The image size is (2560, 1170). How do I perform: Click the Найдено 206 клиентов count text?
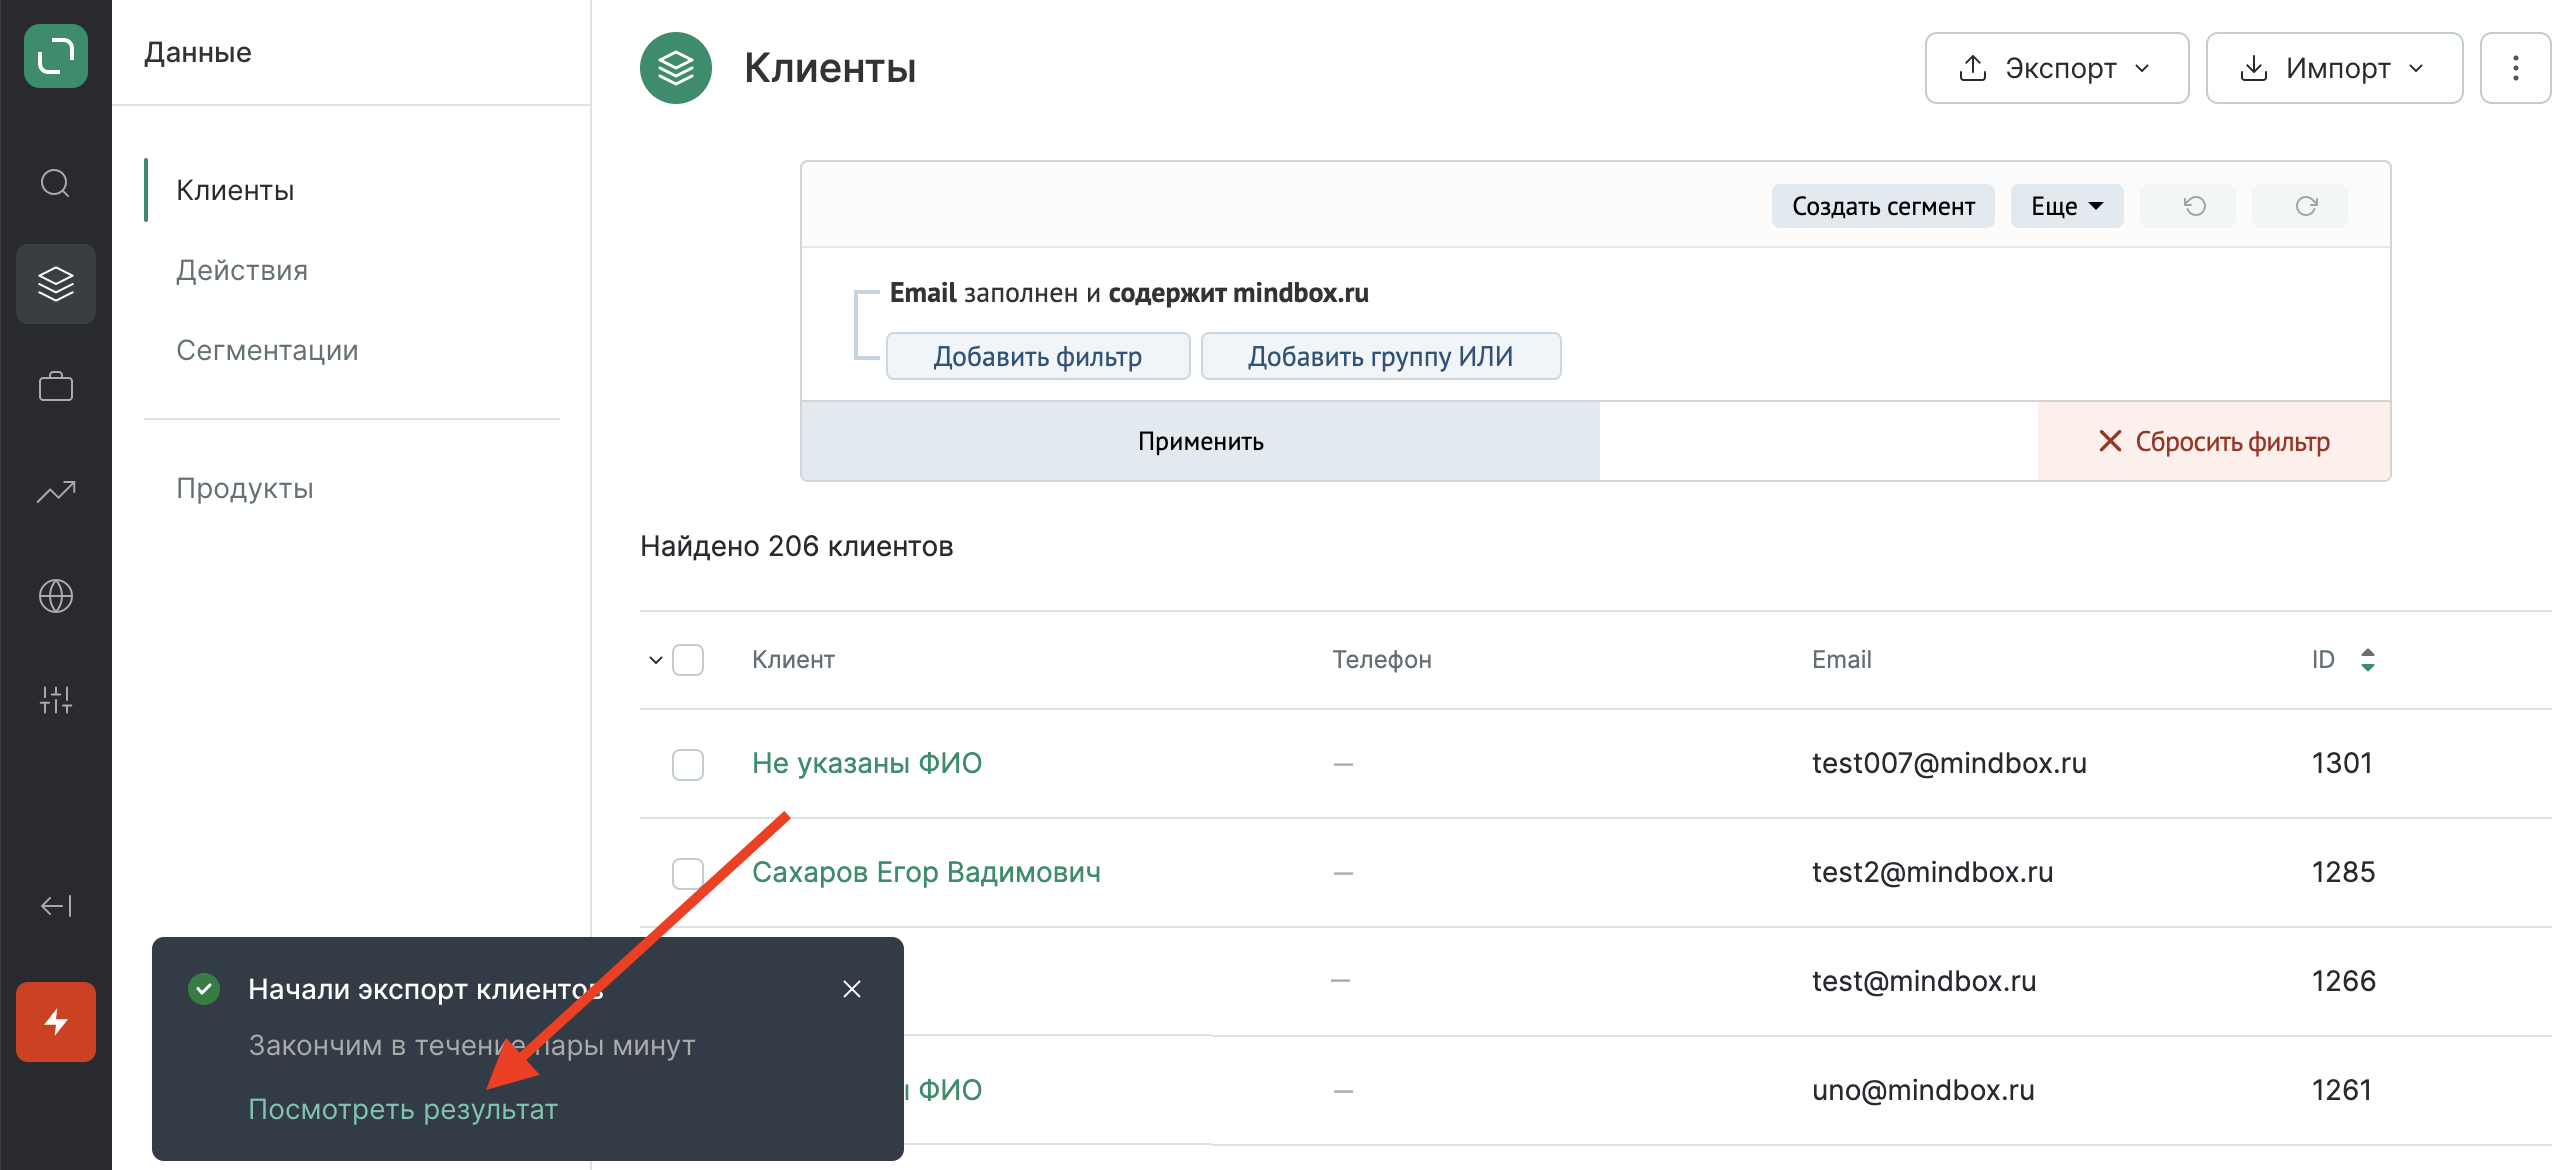796,546
